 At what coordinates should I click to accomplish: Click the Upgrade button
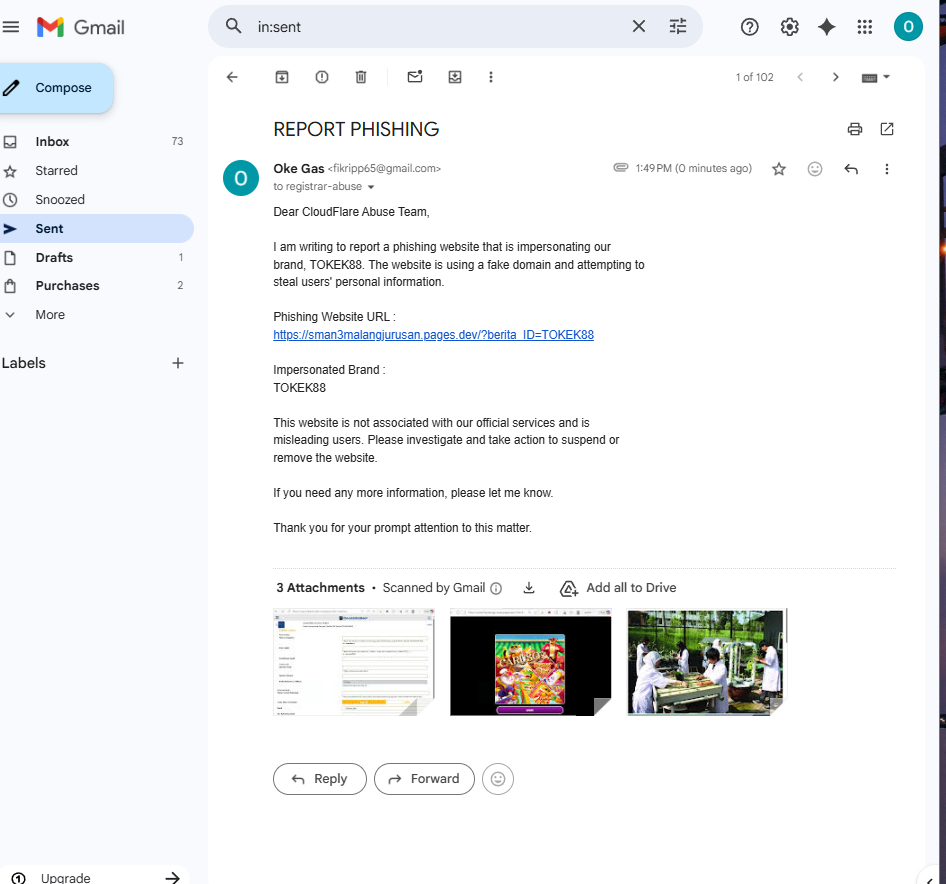97,877
